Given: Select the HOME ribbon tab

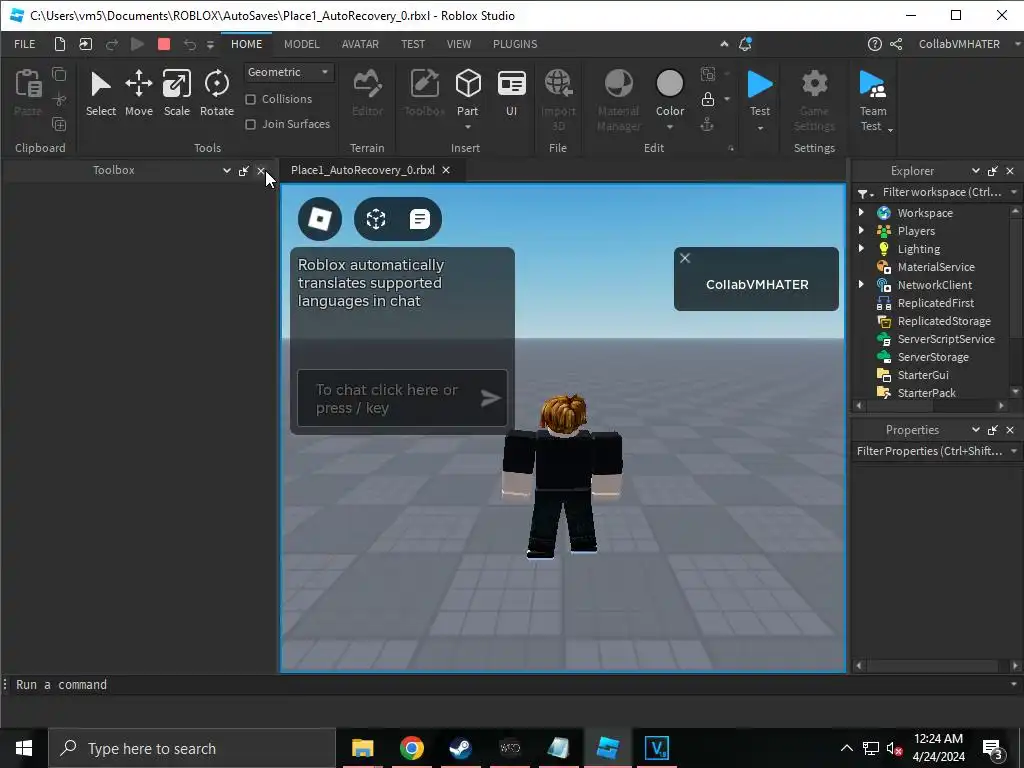Looking at the screenshot, I should point(246,44).
